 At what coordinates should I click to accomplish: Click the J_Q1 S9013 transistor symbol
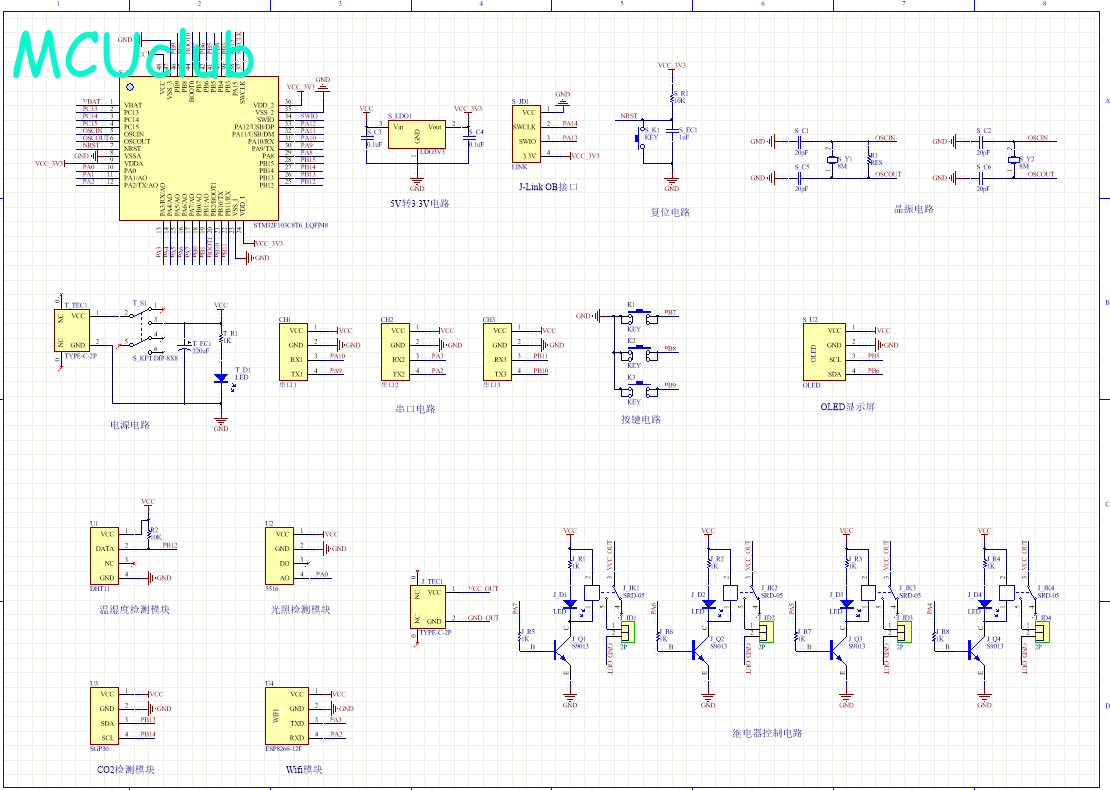(x=565, y=648)
